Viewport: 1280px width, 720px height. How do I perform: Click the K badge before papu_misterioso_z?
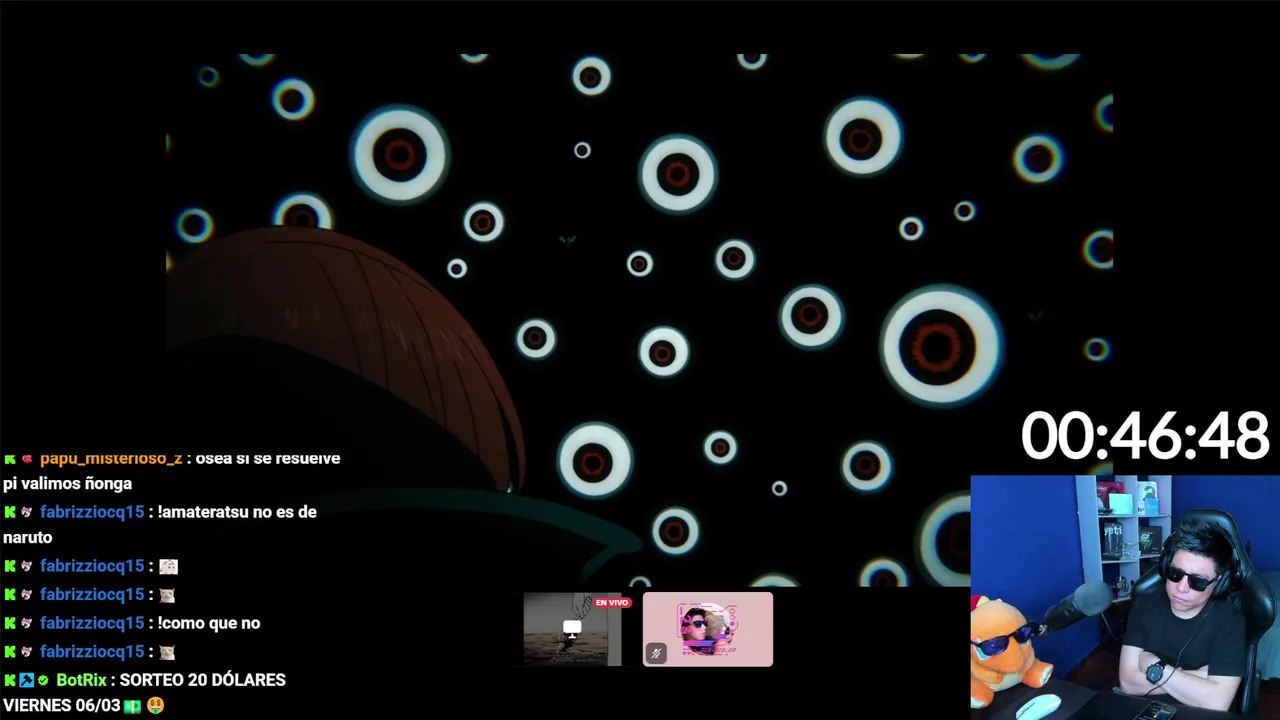10,459
